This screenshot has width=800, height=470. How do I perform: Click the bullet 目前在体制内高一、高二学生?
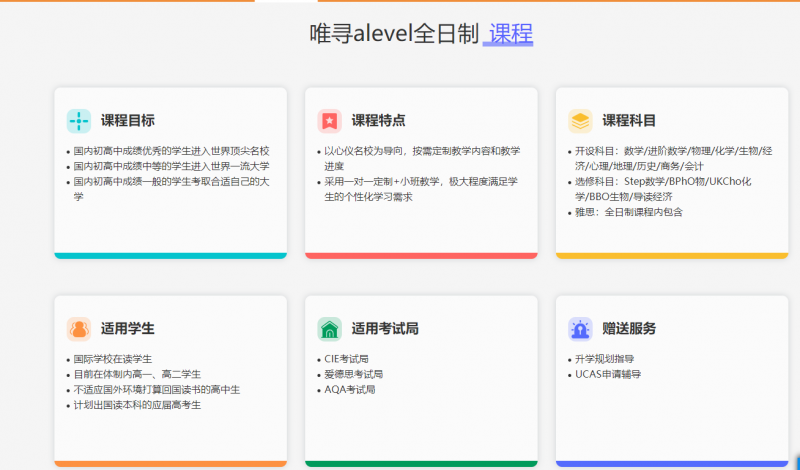137,375
